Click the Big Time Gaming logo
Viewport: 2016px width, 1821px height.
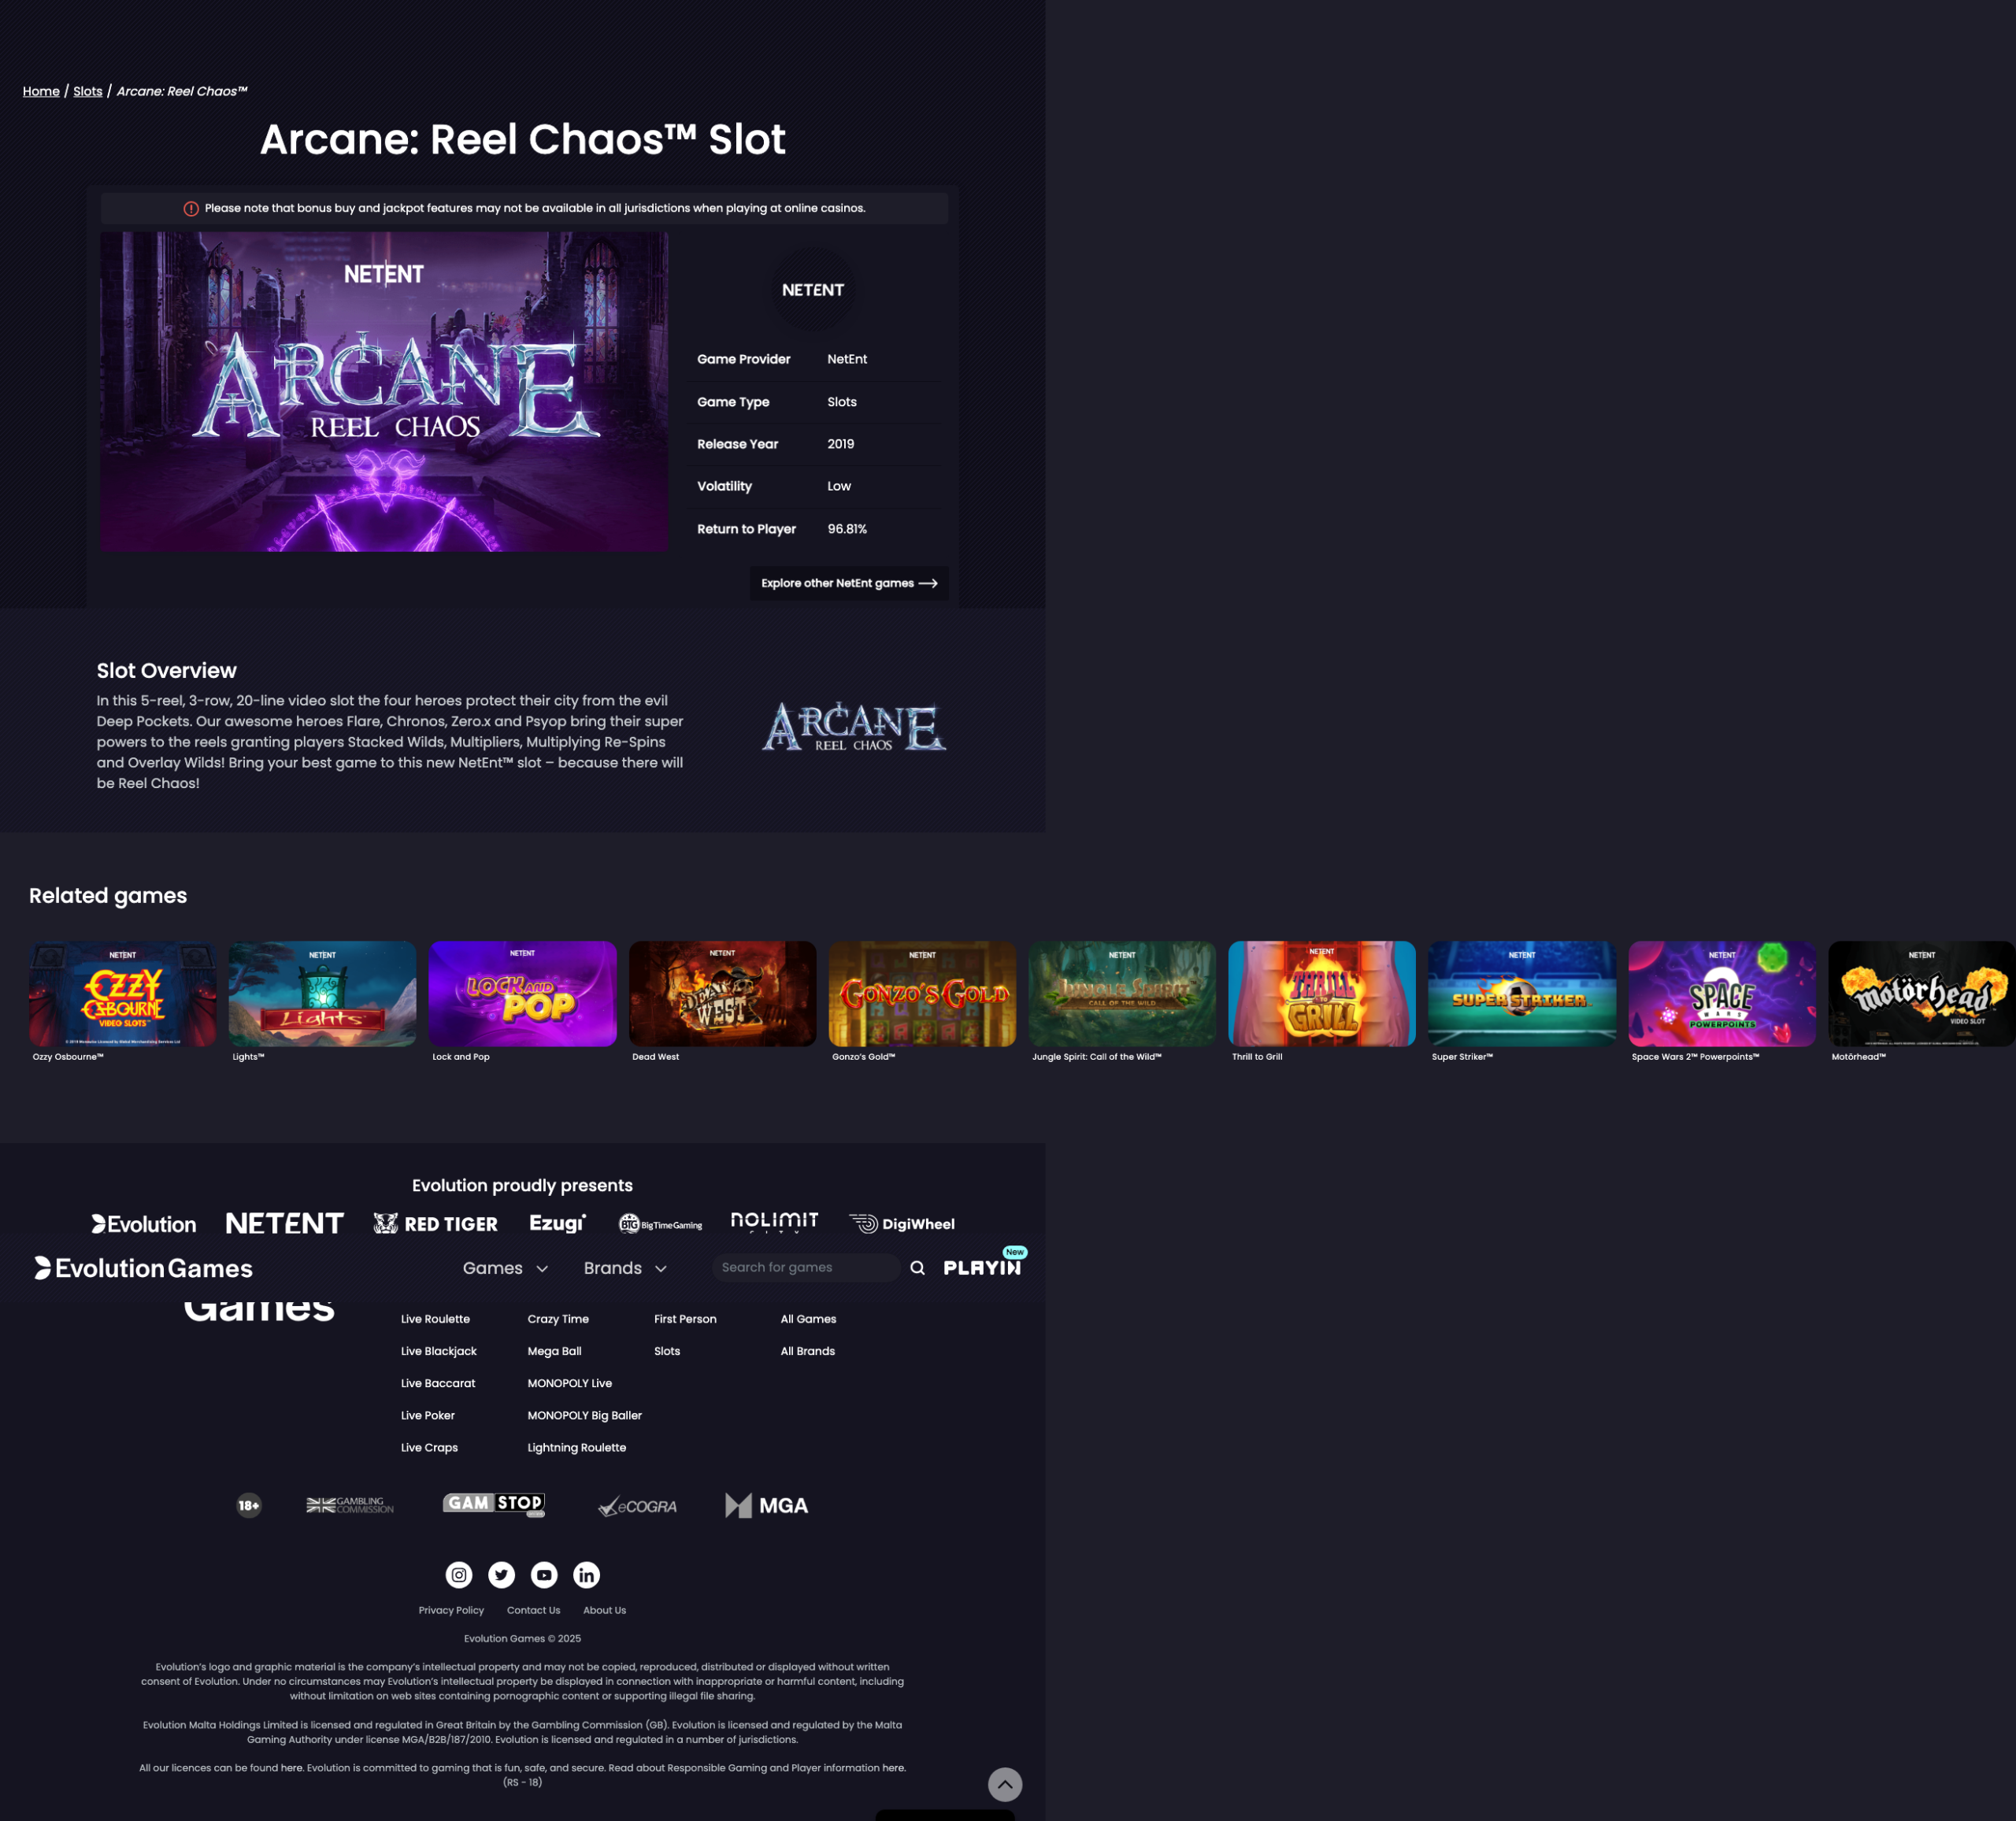coord(660,1225)
